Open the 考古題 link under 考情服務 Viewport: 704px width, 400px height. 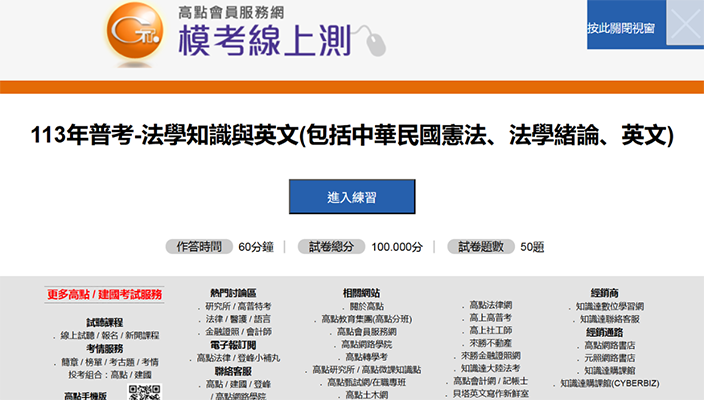point(122,362)
